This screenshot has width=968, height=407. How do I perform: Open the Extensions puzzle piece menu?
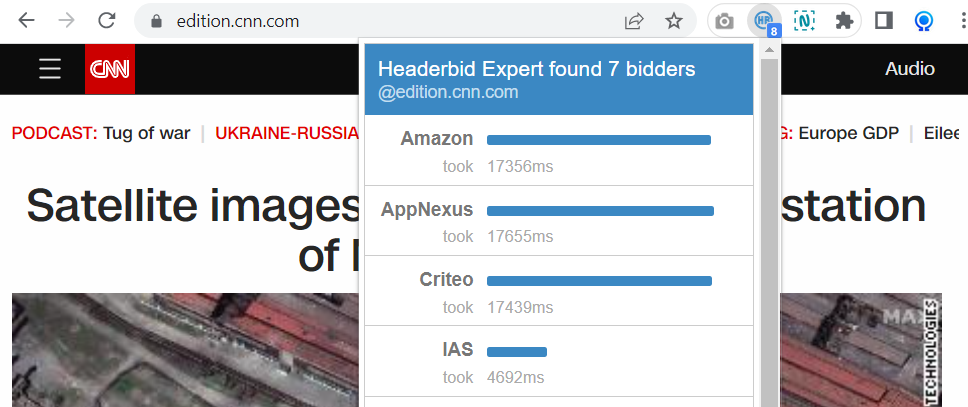pyautogui.click(x=844, y=22)
